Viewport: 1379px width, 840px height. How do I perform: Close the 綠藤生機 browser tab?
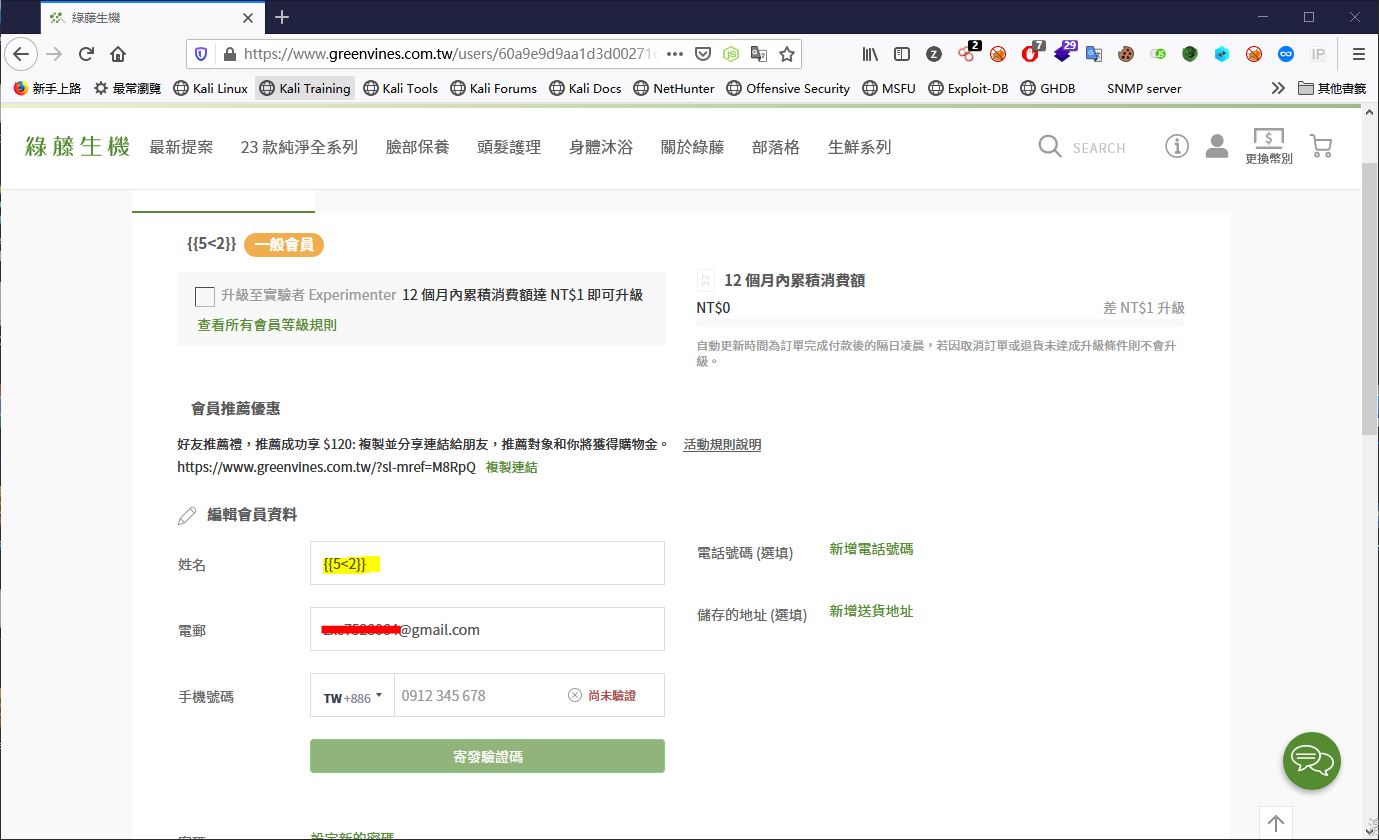coord(246,17)
